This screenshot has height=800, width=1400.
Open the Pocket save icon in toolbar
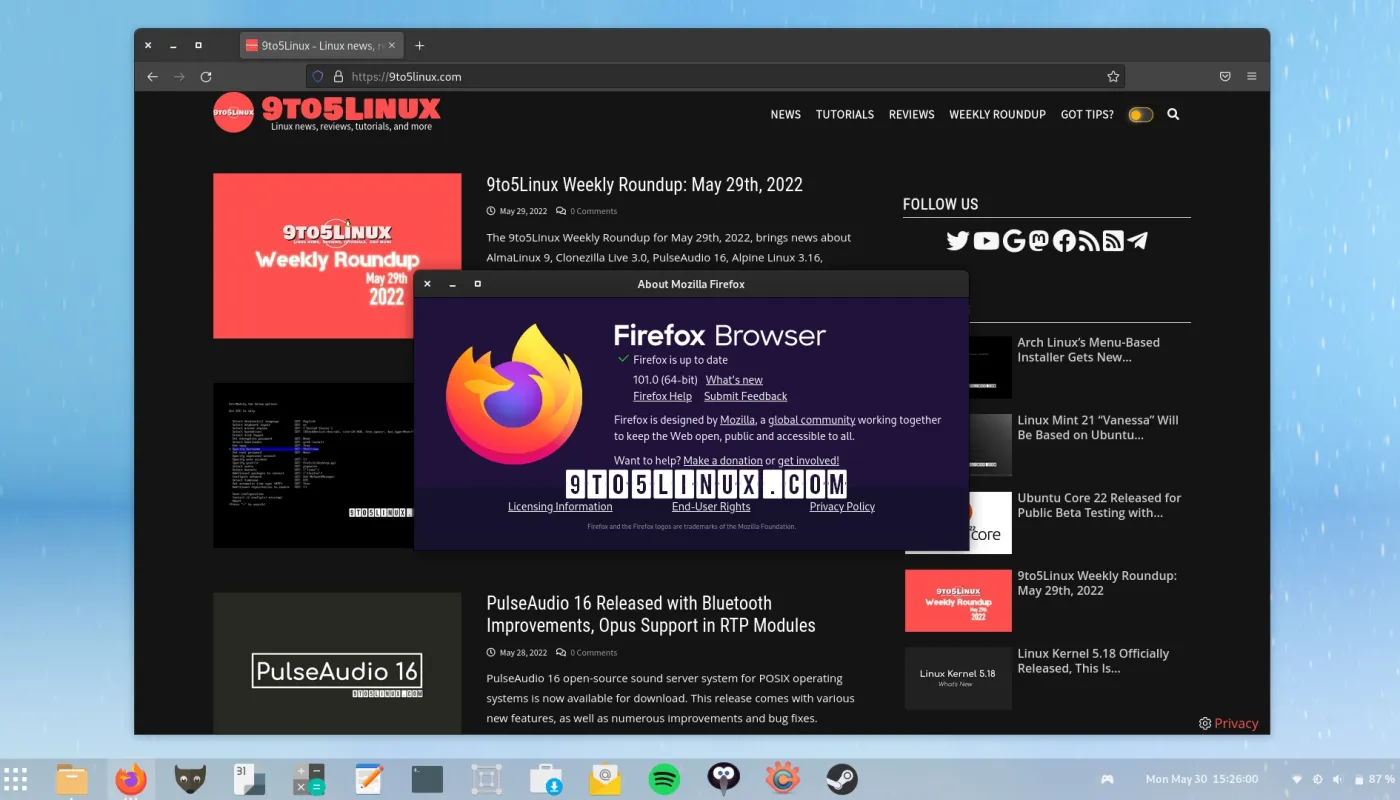(x=1225, y=76)
